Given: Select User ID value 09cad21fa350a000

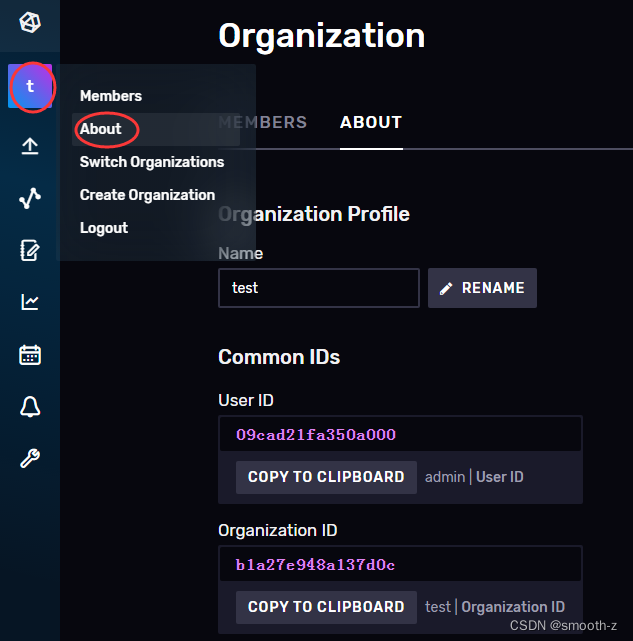Looking at the screenshot, I should coord(316,435).
